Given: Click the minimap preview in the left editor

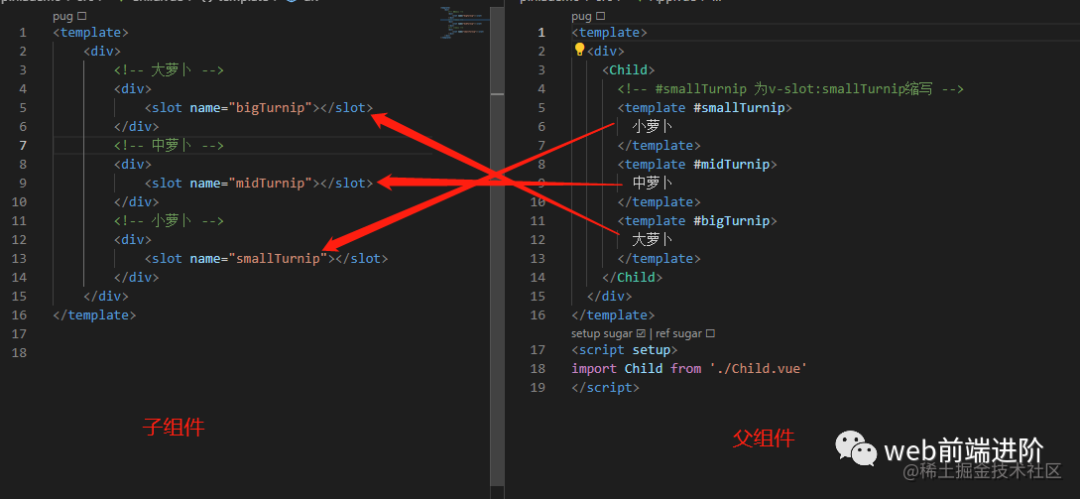Looking at the screenshot, I should click(466, 23).
